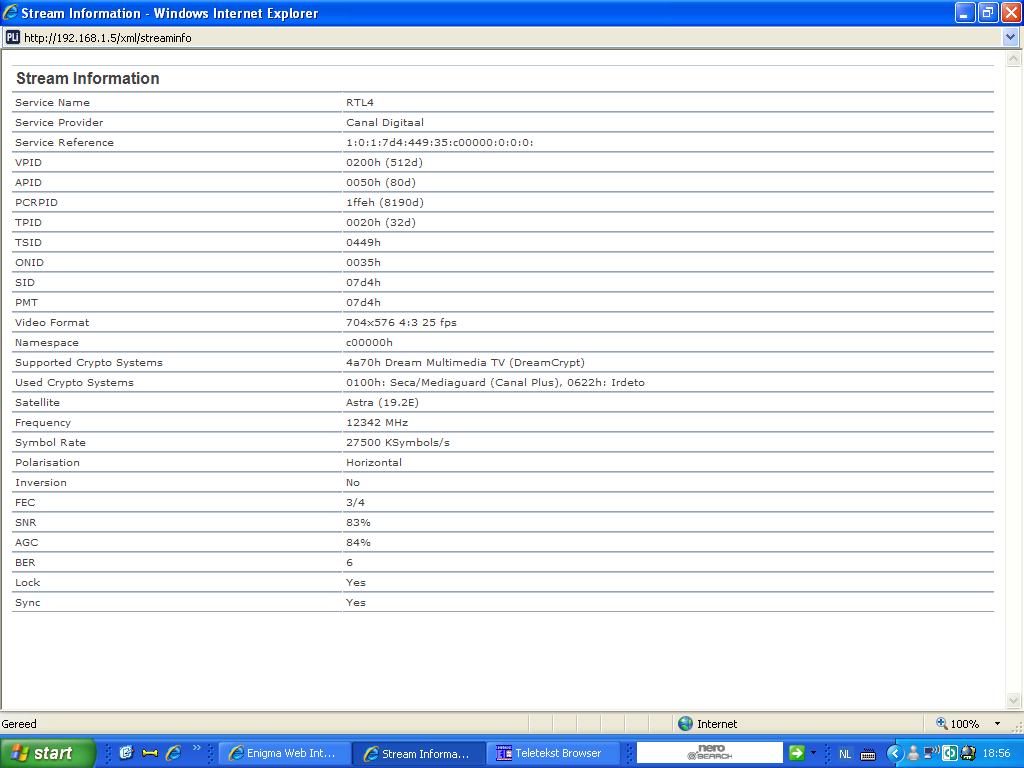1024x768 pixels.
Task: Launch Outlook Express from quick launch
Action: [127, 753]
